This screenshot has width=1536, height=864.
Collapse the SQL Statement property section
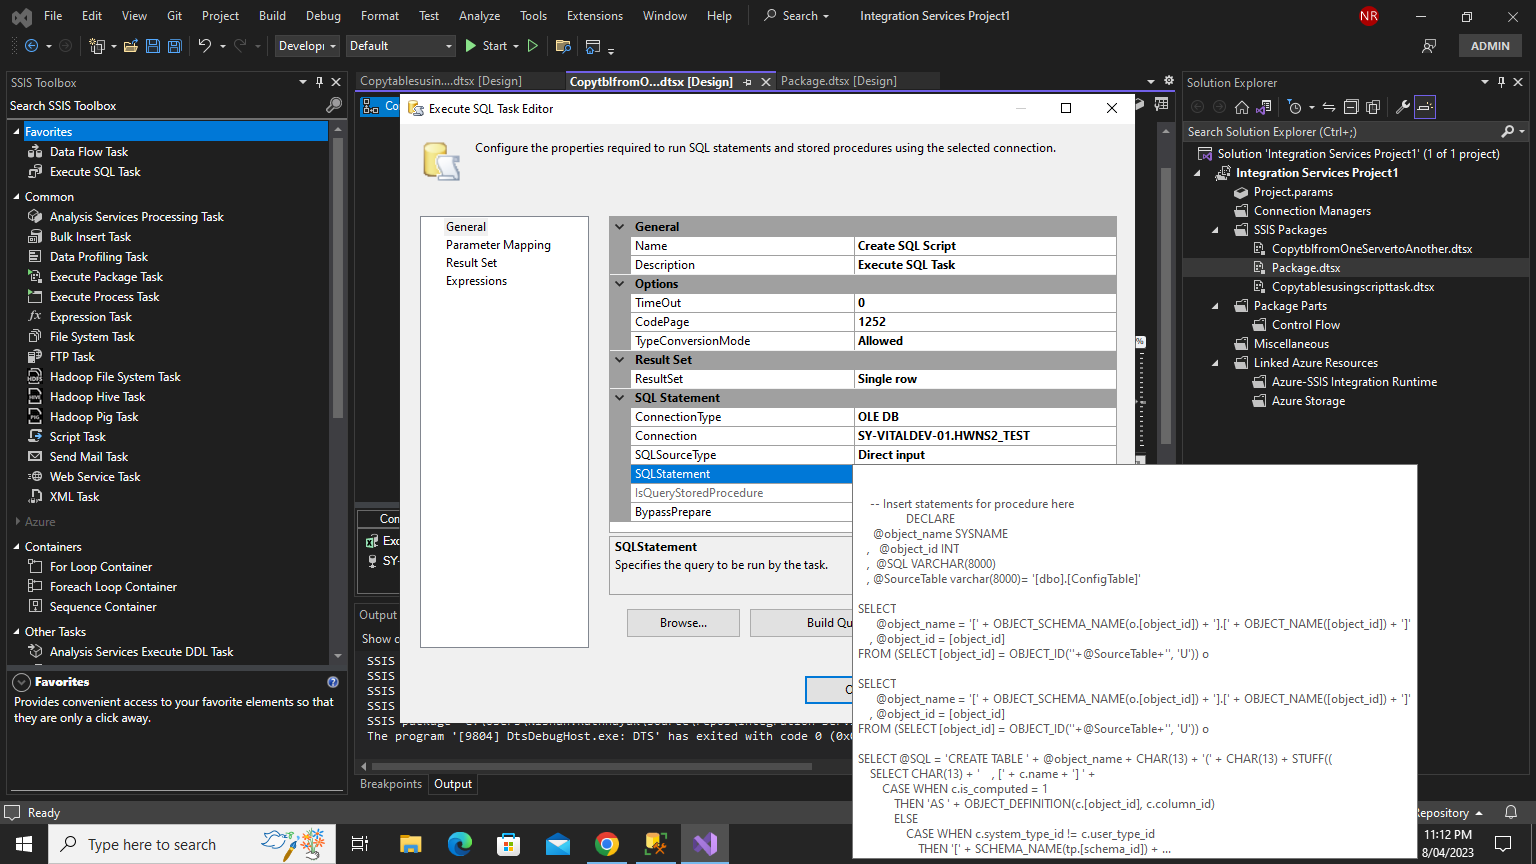(620, 398)
